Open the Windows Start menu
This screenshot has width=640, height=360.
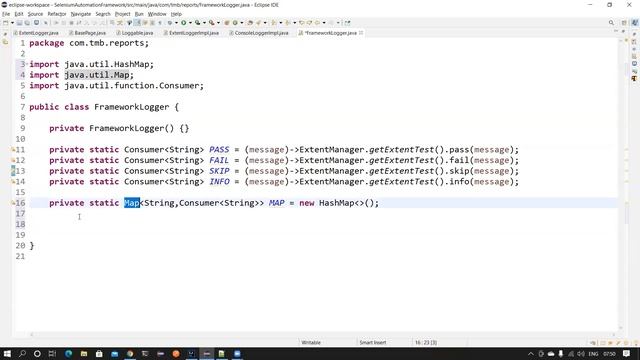7,353
